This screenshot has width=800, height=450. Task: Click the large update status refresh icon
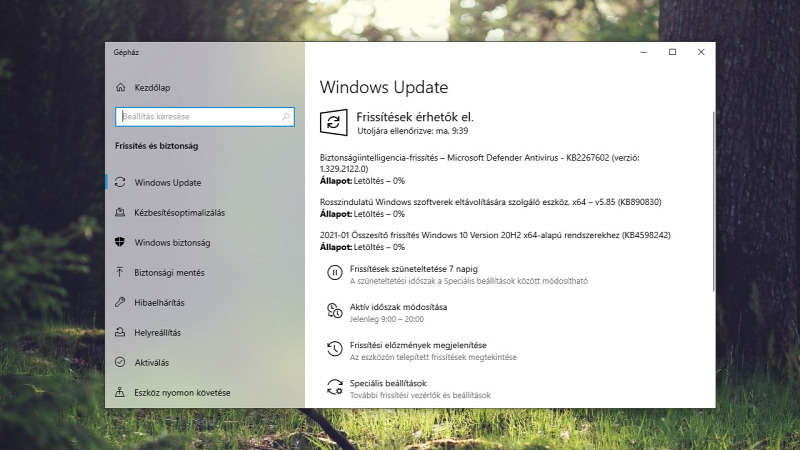(x=334, y=122)
